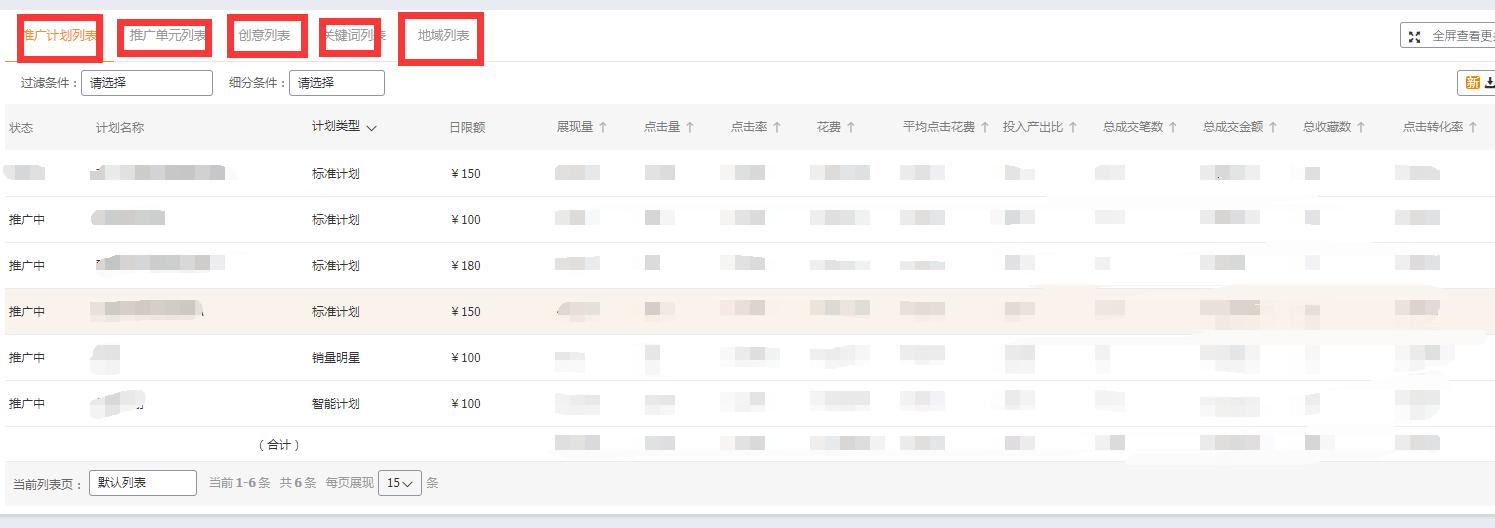Click the （合计） totals row label
Viewport: 1495px width, 528px height.
tap(279, 445)
